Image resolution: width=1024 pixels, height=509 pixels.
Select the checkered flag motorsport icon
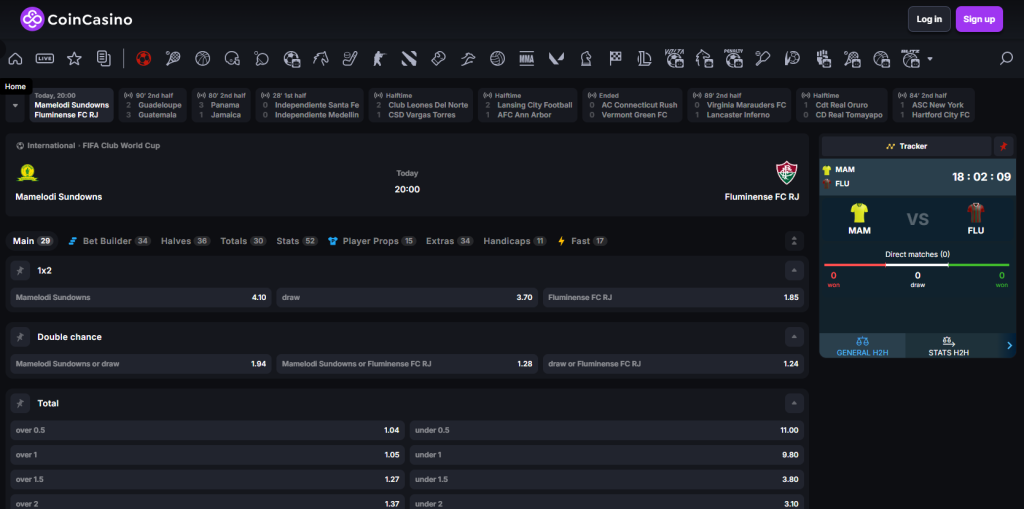pyautogui.click(x=615, y=59)
